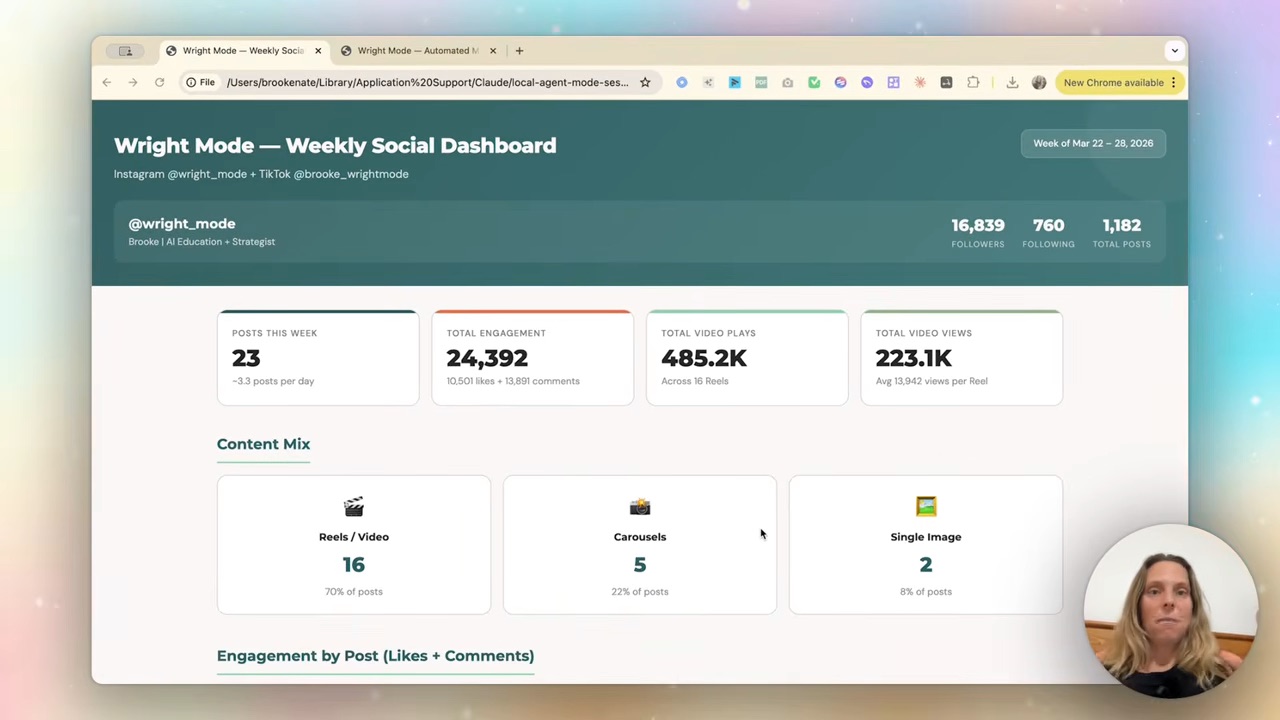1280x720 pixels.
Task: Open the dark square extension icon
Action: pos(947,82)
